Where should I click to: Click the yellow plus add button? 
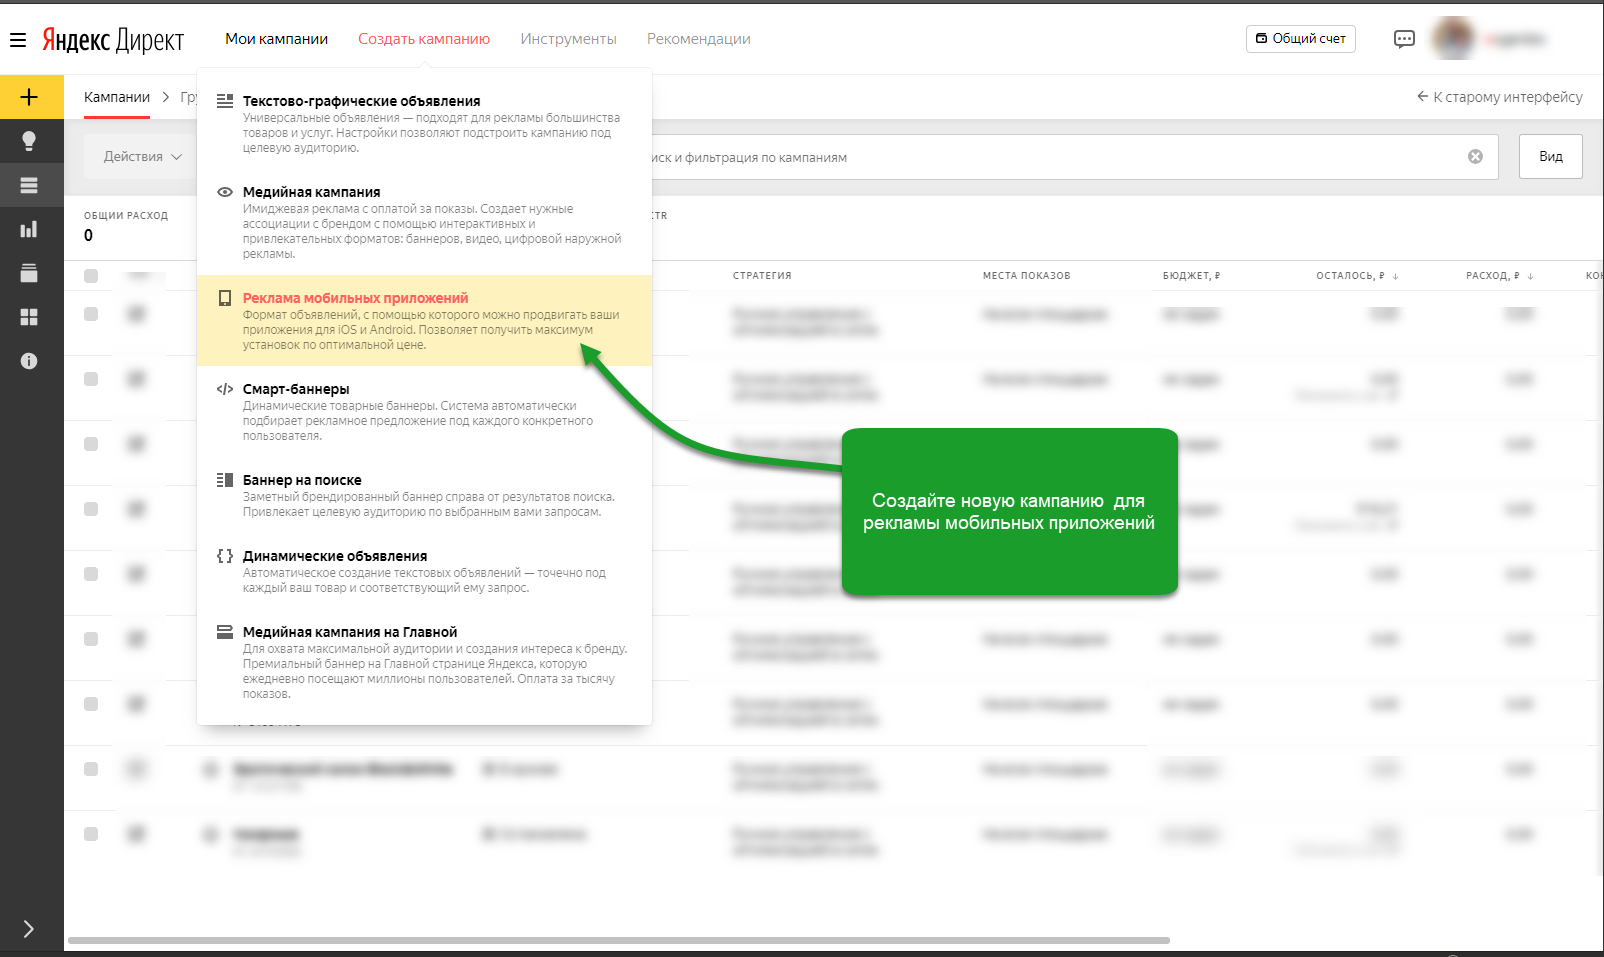point(29,97)
